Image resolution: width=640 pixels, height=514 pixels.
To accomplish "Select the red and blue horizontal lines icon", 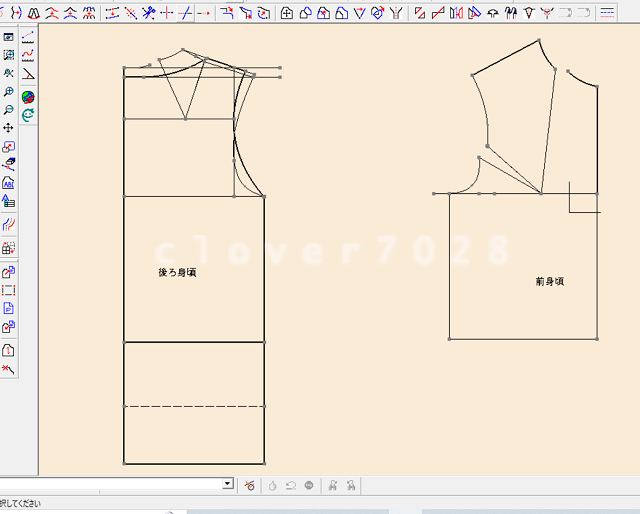I will click(x=607, y=13).
